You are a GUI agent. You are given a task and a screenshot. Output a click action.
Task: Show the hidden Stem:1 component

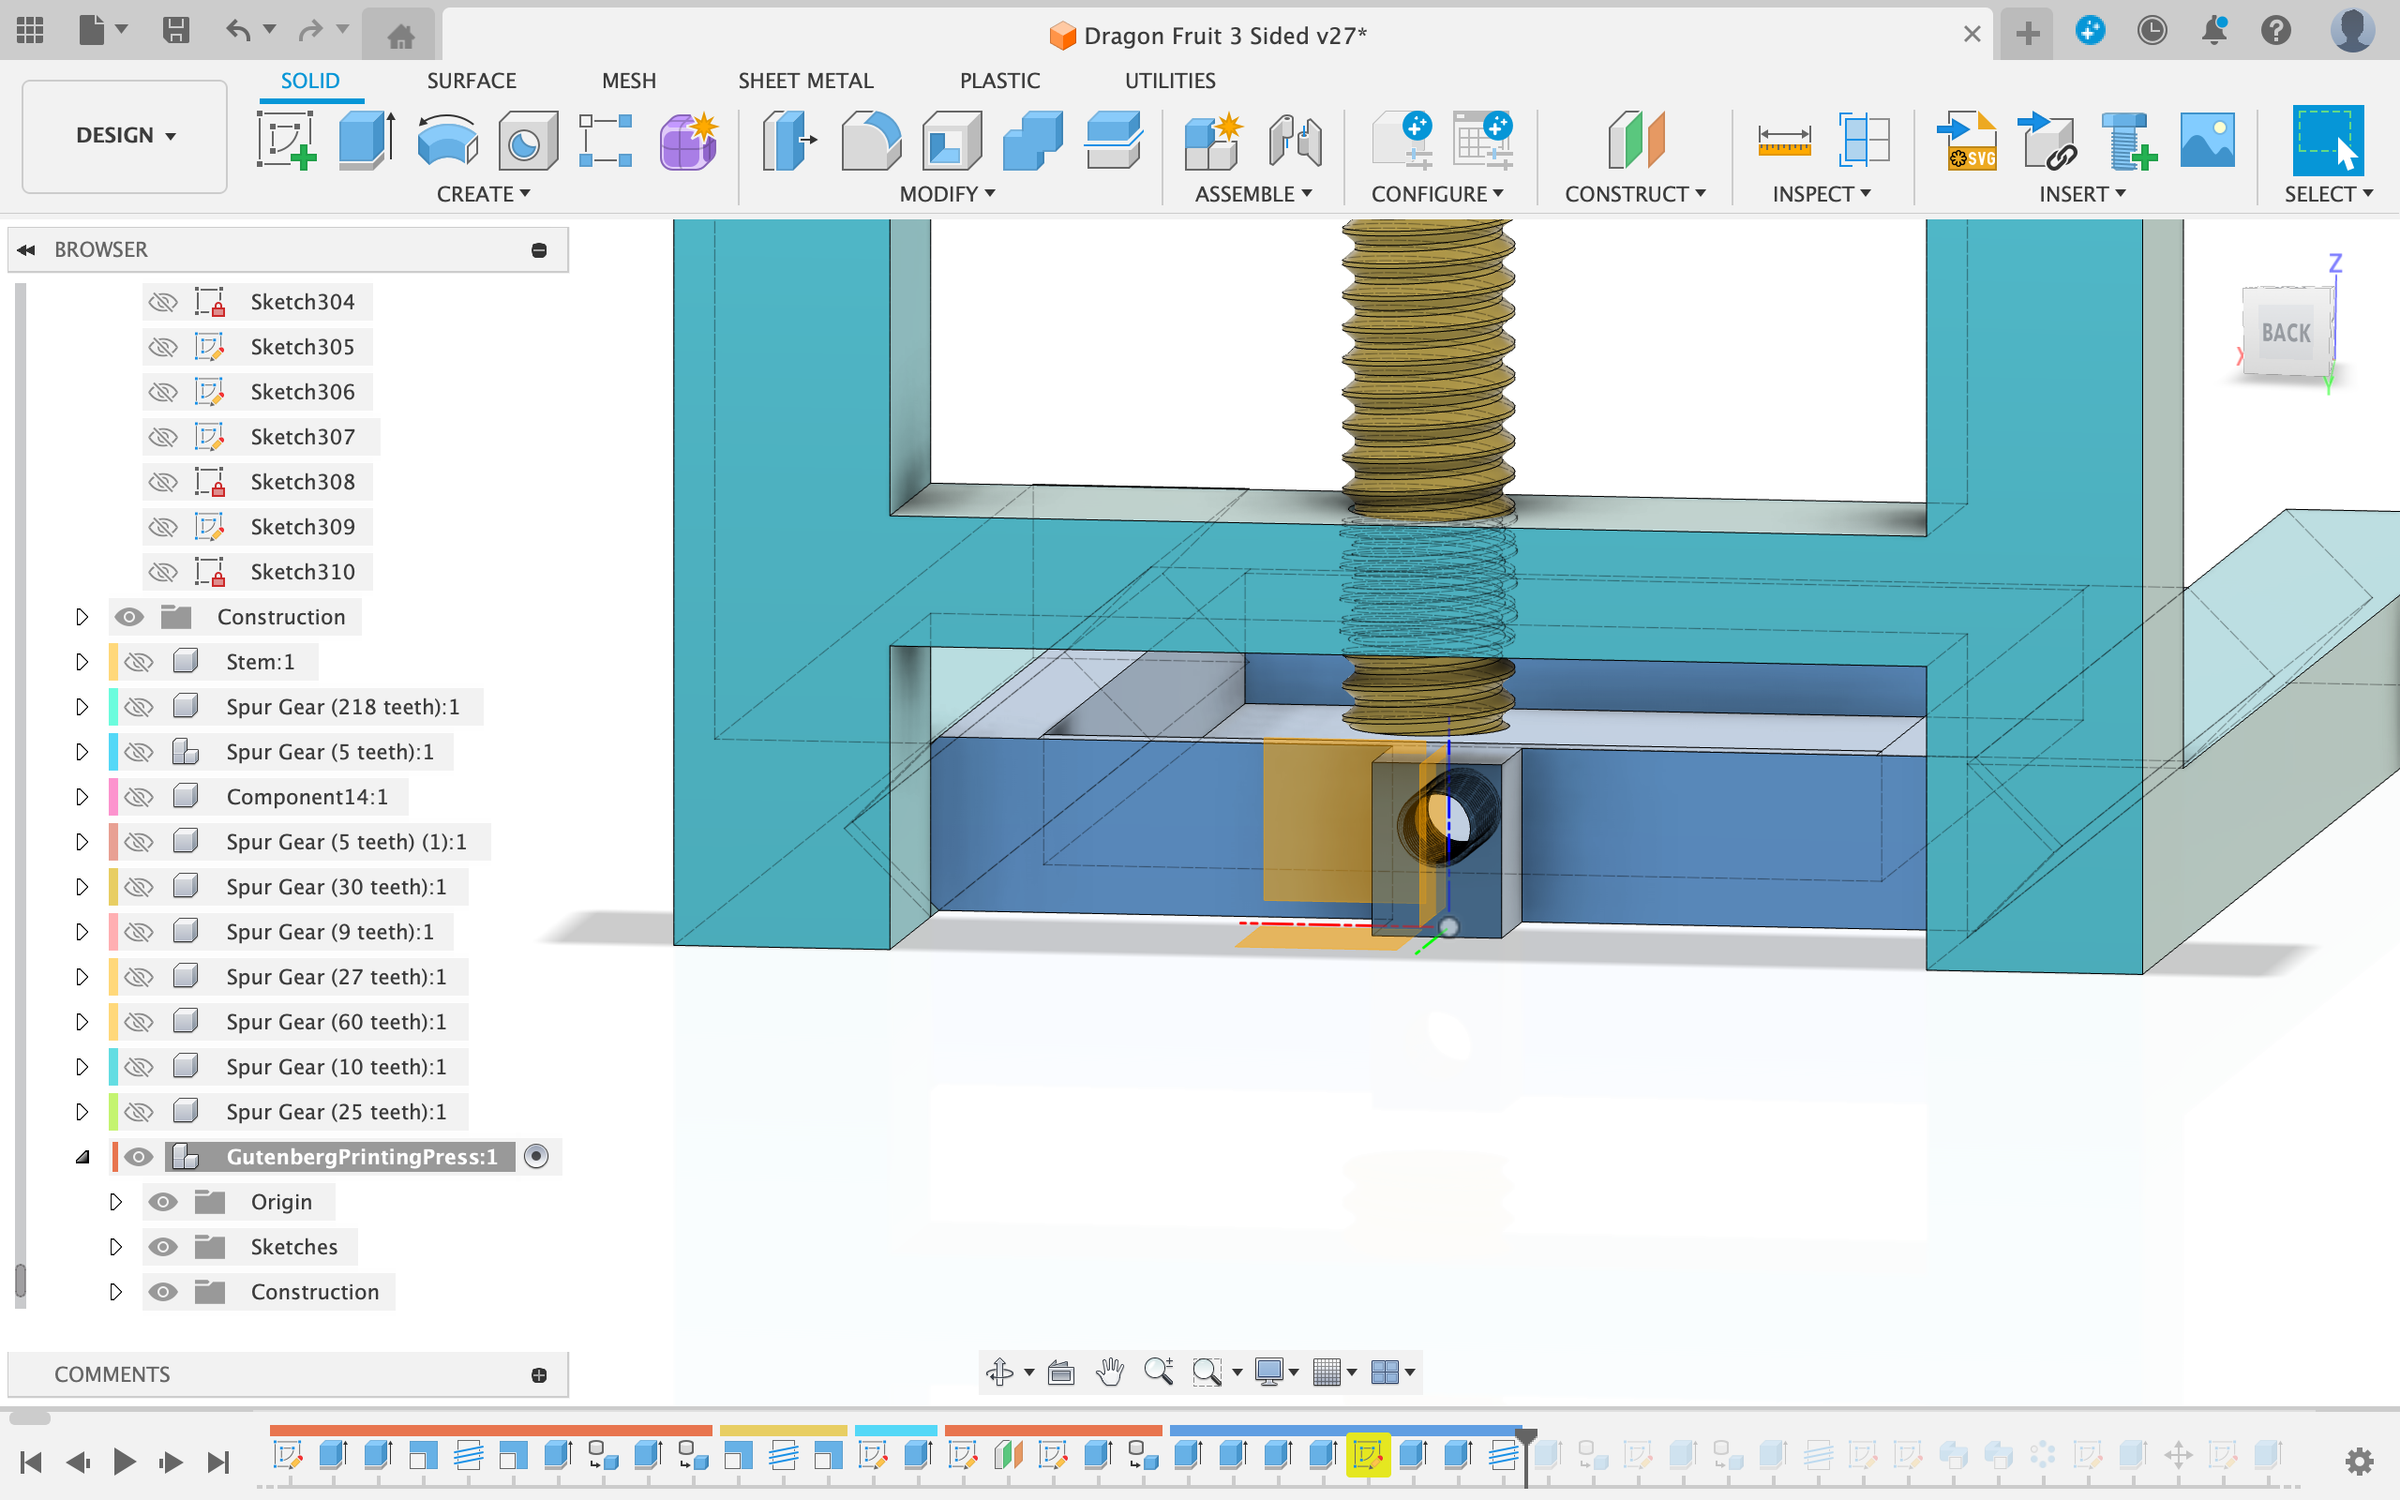139,662
